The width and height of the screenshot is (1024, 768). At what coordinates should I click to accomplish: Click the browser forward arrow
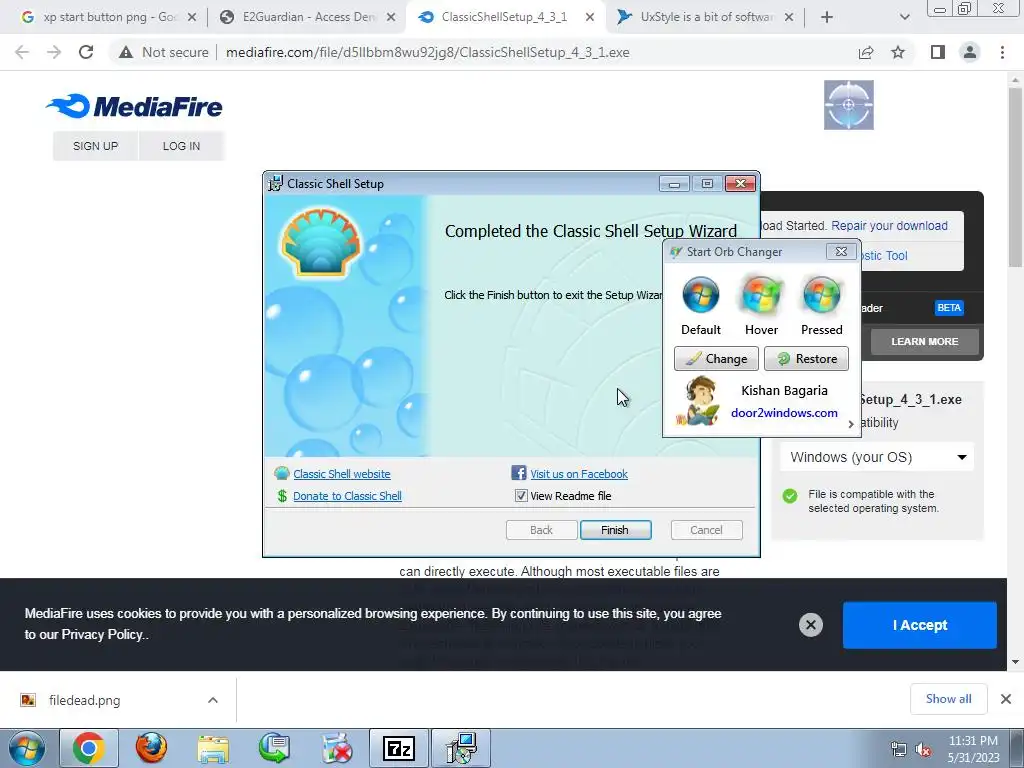pos(54,52)
